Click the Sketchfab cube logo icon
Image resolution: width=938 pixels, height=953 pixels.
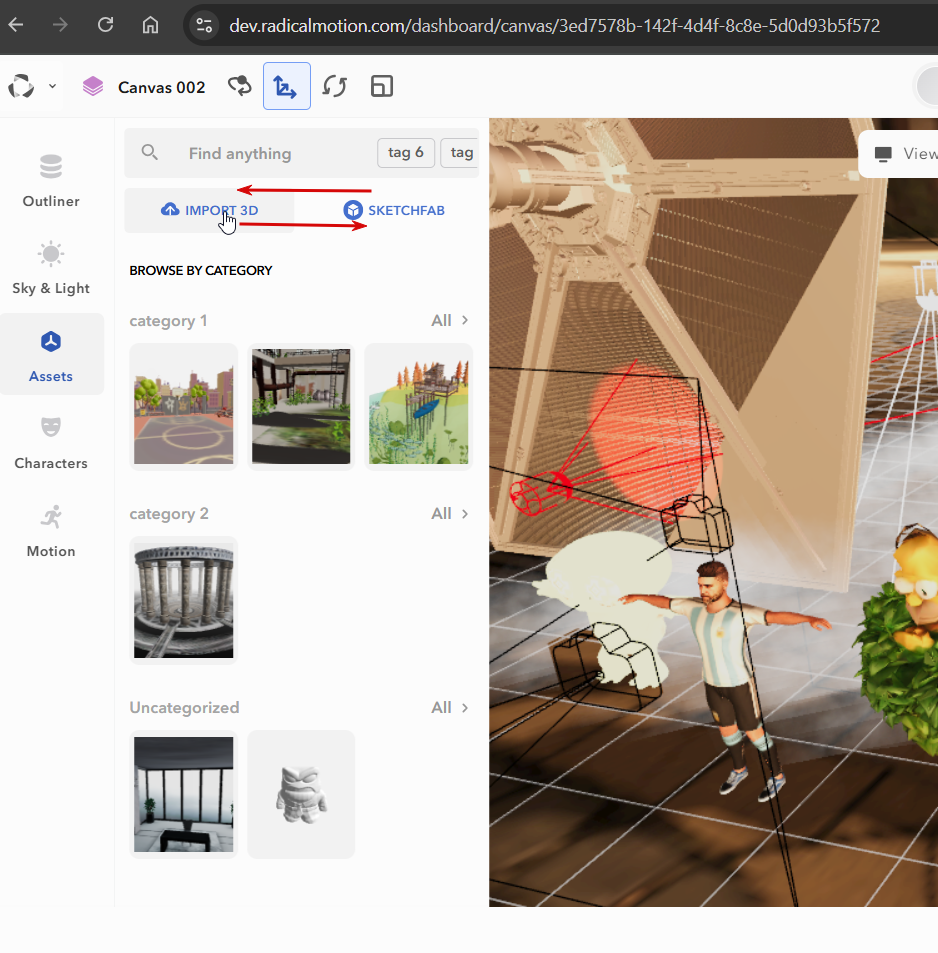coord(353,210)
